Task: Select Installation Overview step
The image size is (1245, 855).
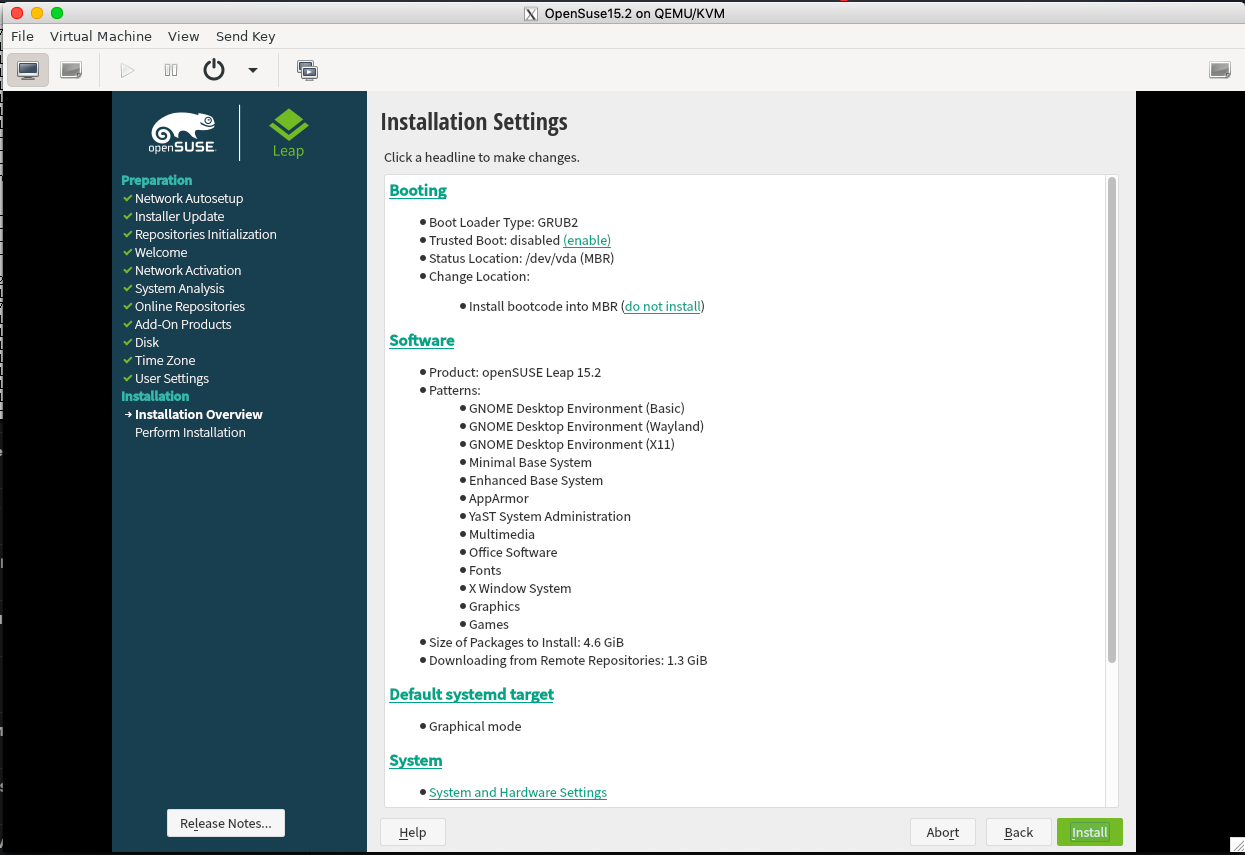Action: point(199,414)
